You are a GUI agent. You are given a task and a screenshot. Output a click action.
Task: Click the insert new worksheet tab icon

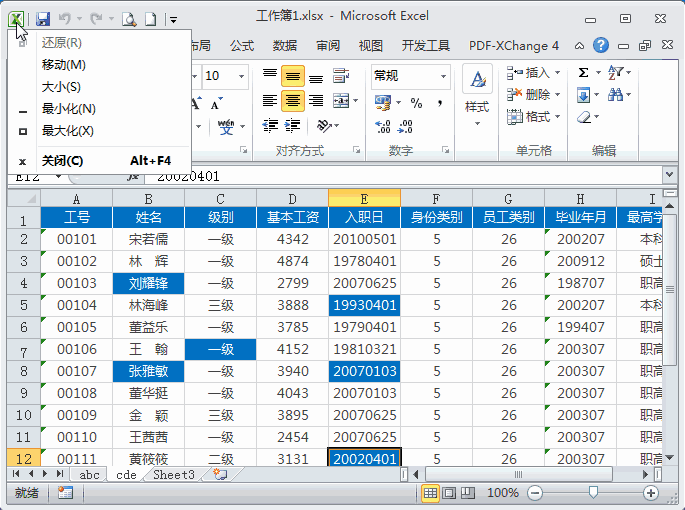tap(219, 475)
